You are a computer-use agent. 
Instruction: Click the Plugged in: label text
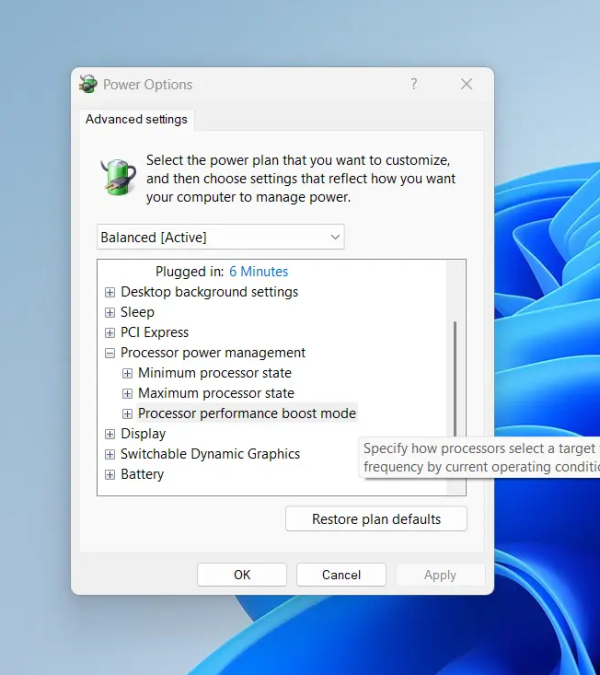click(x=190, y=272)
